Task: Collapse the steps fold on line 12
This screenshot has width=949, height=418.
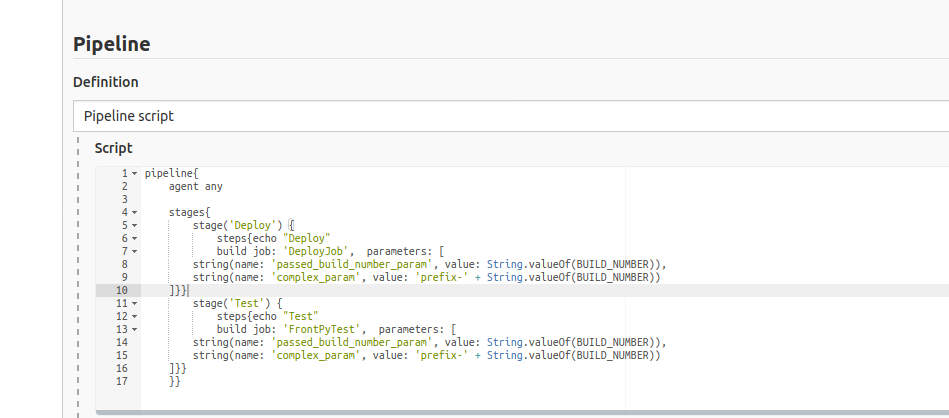Action: [x=134, y=316]
